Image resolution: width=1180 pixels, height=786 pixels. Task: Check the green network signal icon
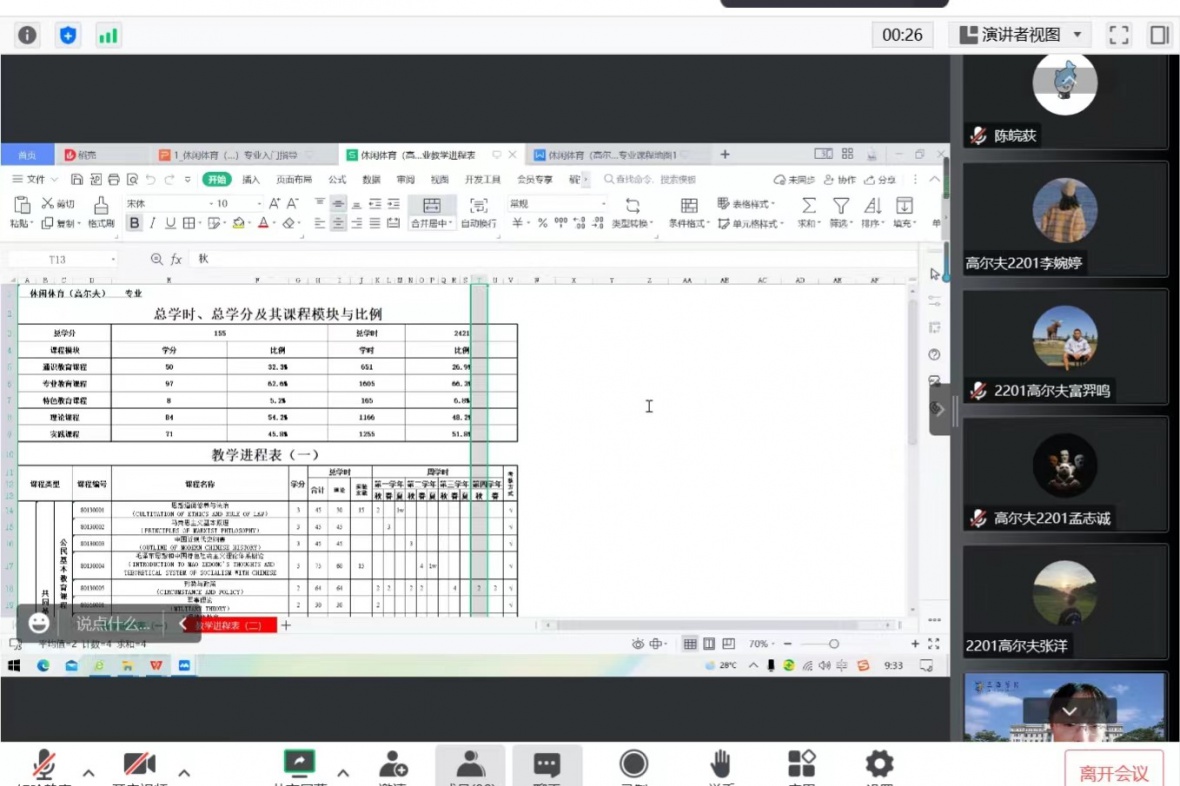point(108,36)
